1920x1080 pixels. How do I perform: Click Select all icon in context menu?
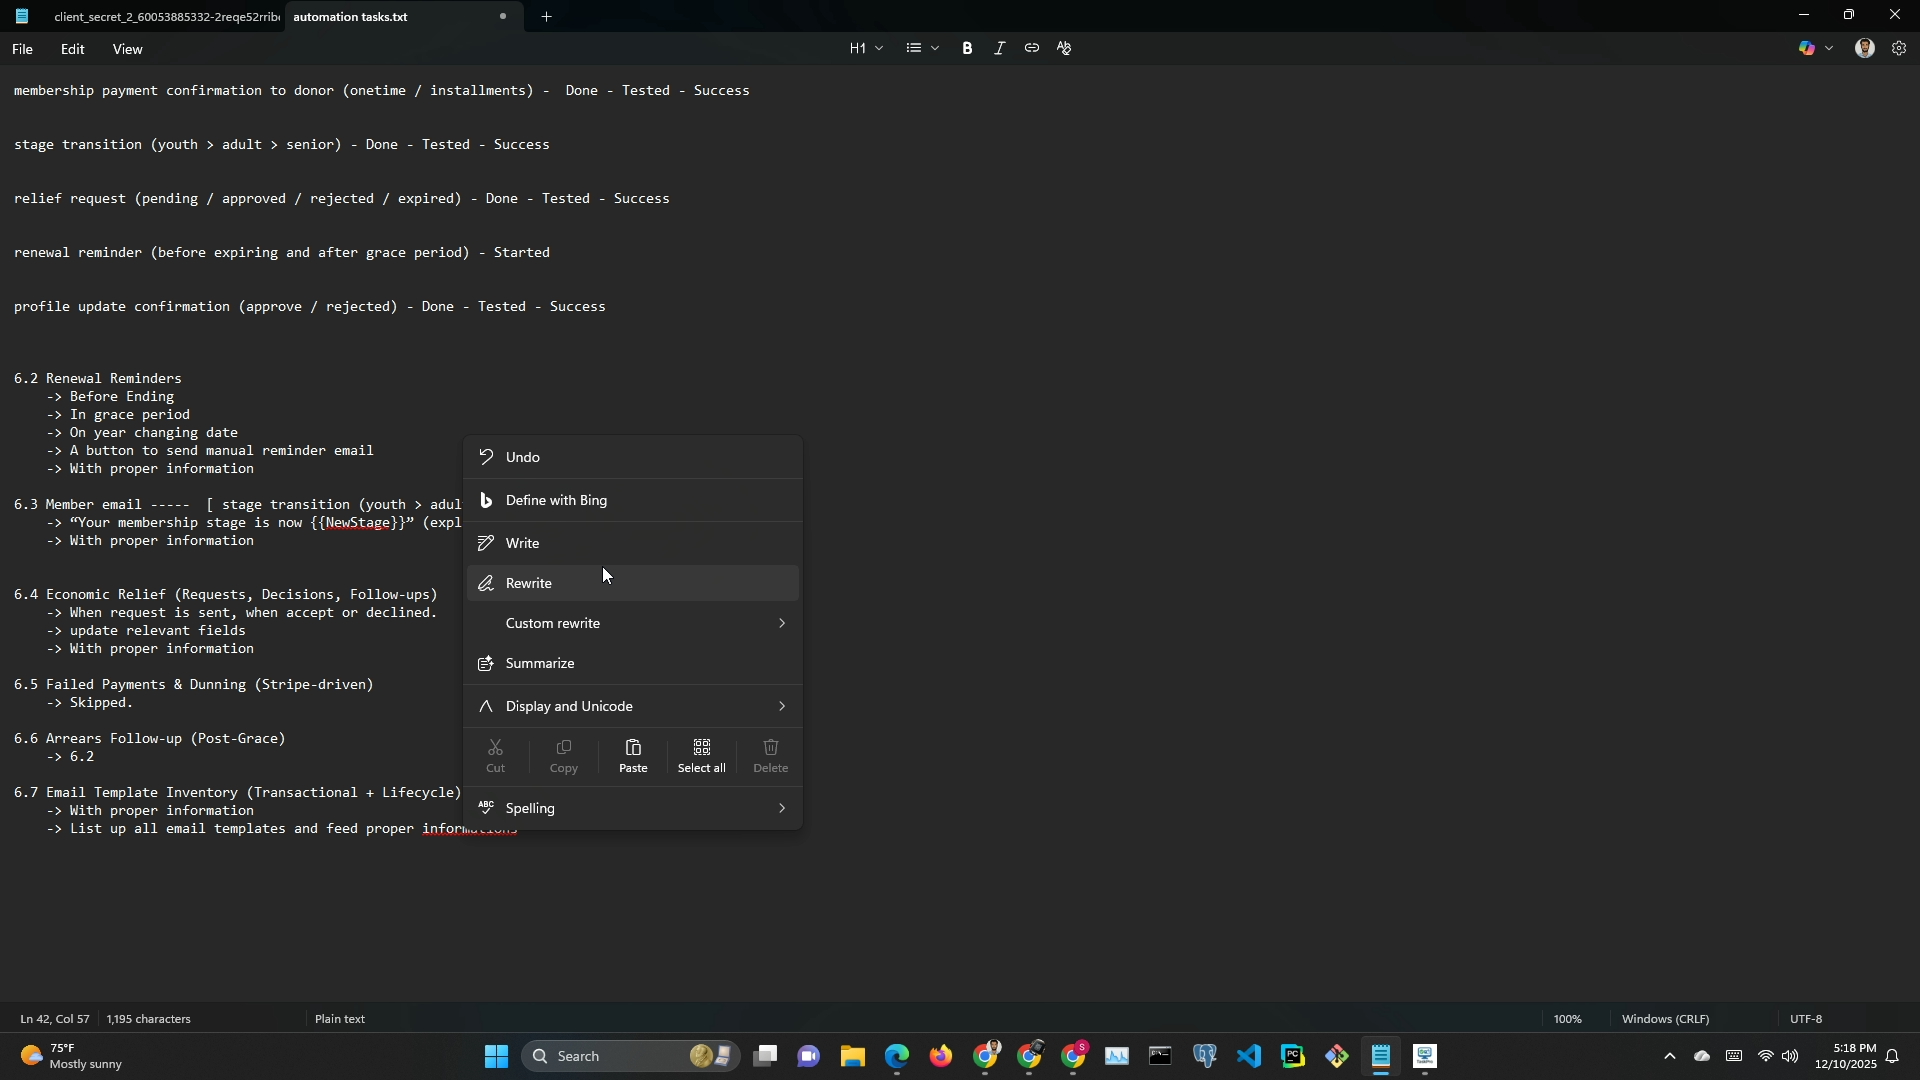coord(702,756)
